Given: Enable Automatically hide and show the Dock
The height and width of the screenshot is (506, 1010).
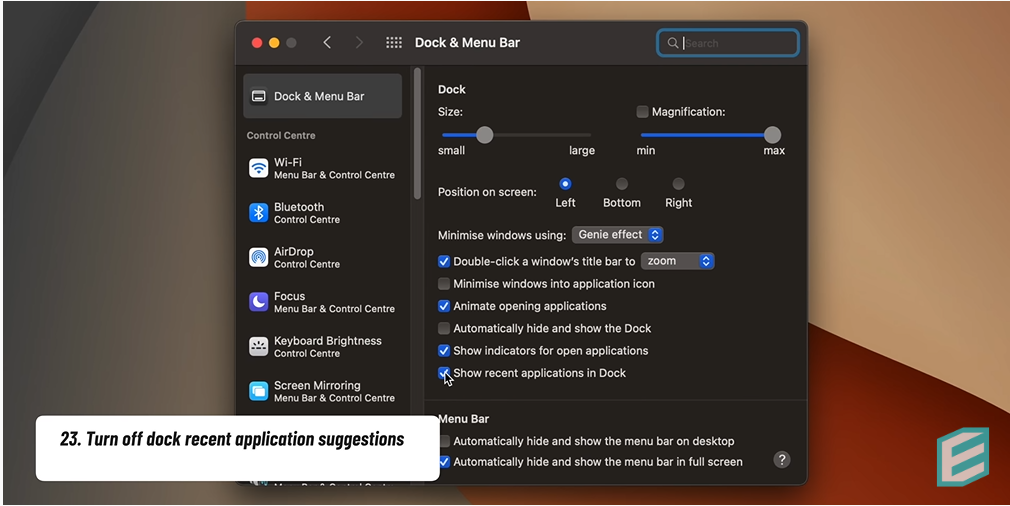Looking at the screenshot, I should click(444, 328).
